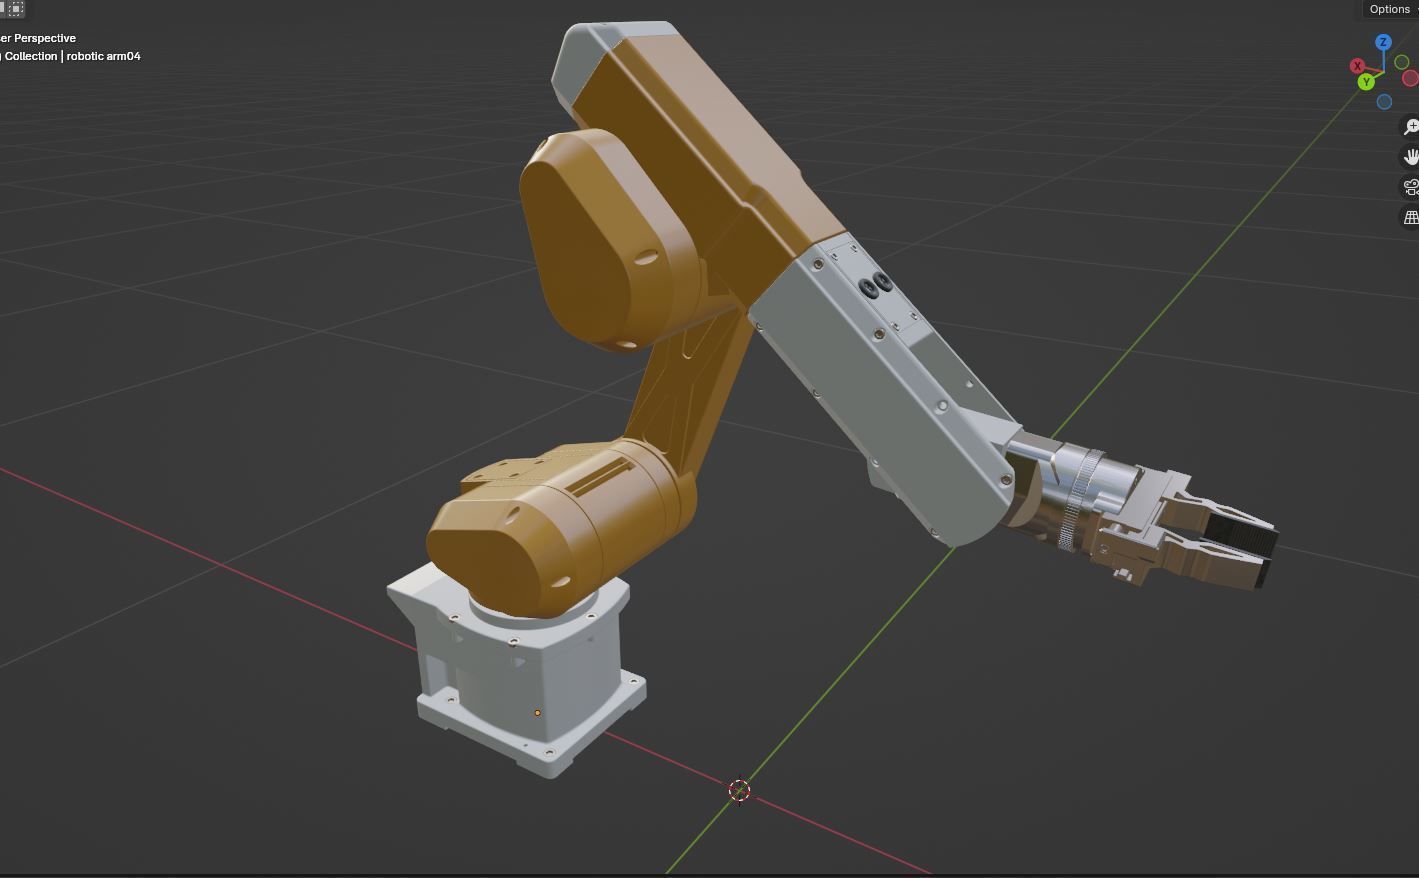Image resolution: width=1419 pixels, height=878 pixels.
Task: Click the negative X dark red gizmo circle
Action: pos(1410,78)
